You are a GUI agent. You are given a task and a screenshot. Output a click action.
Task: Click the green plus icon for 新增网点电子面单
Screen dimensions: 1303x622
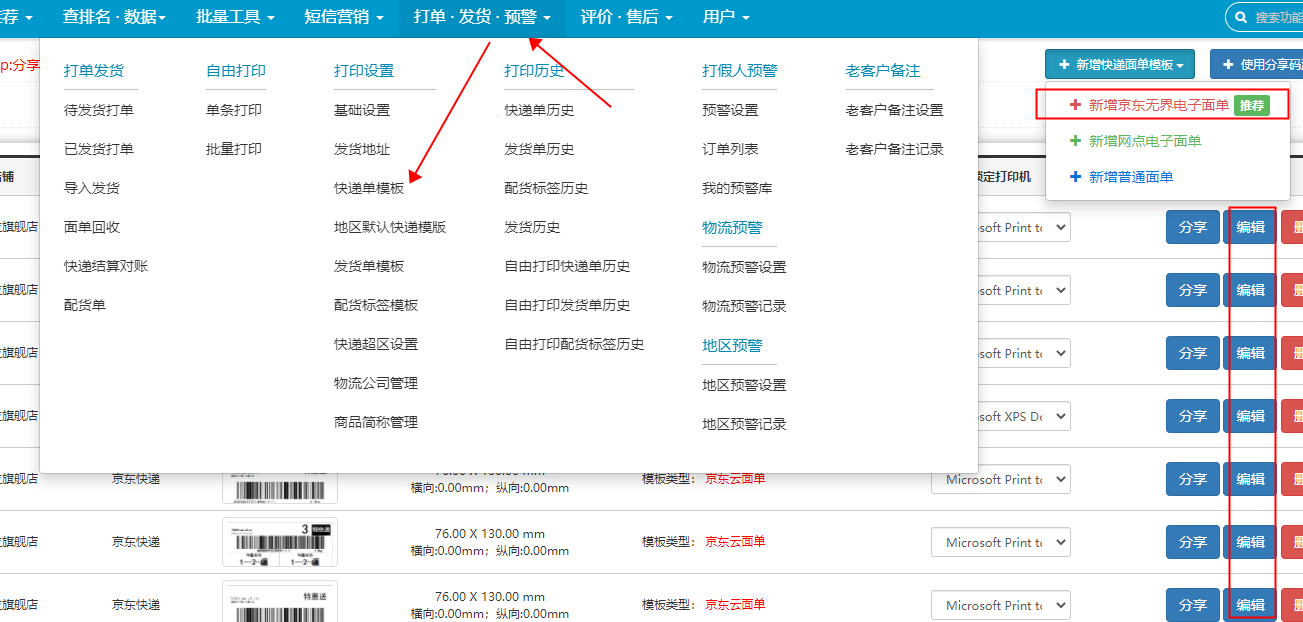pos(1075,141)
